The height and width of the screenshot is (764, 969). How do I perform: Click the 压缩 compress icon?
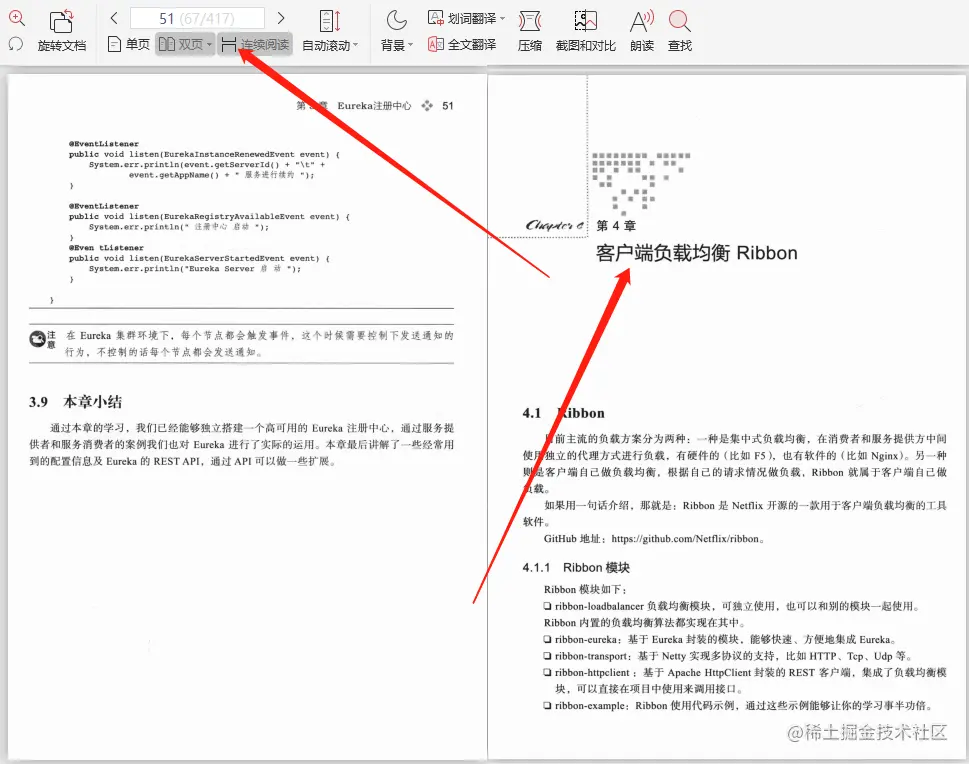[530, 21]
